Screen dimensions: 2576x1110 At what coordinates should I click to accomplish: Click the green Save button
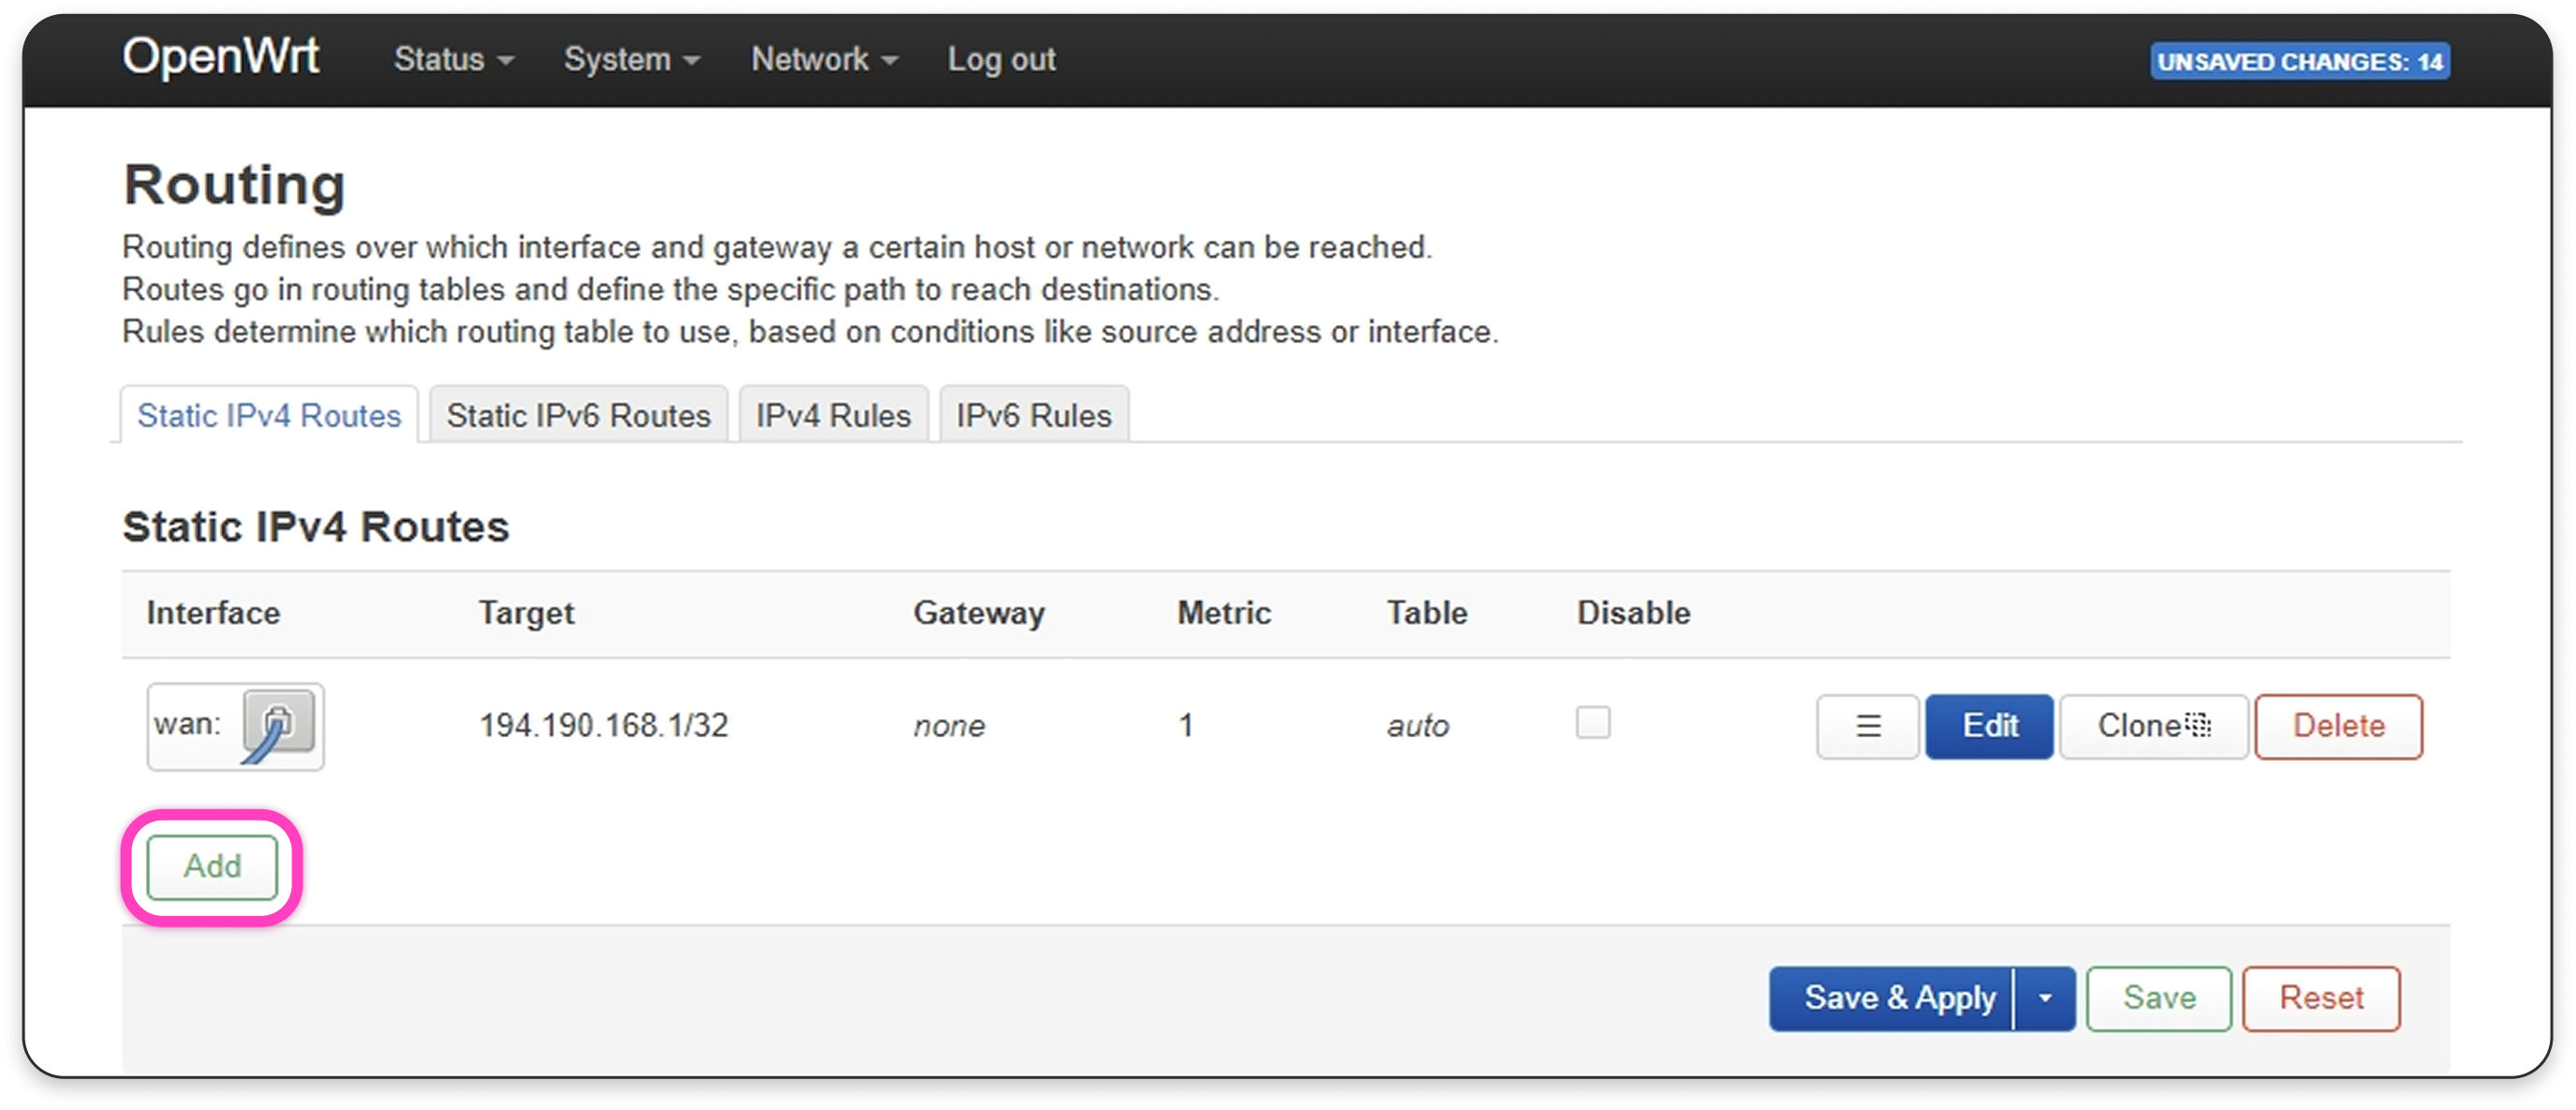point(2159,998)
